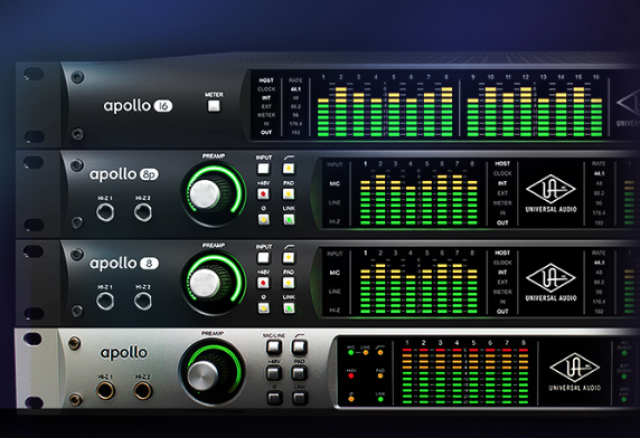Click the HI-Z indicator on Apollo 8p display
Image resolution: width=640 pixels, height=438 pixels.
[334, 222]
